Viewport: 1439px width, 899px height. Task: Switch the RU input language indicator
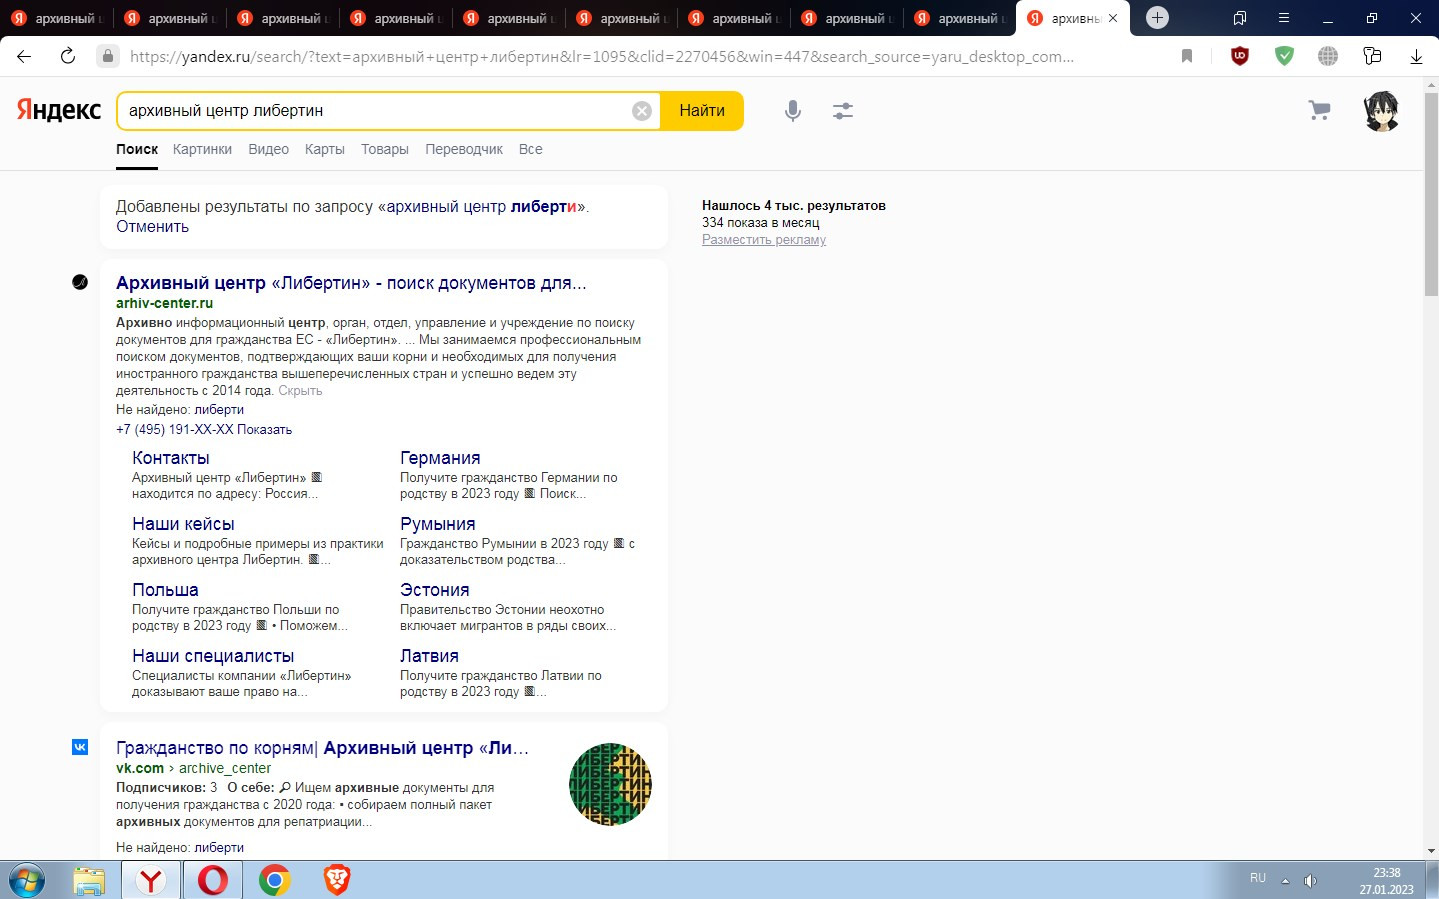(1258, 878)
